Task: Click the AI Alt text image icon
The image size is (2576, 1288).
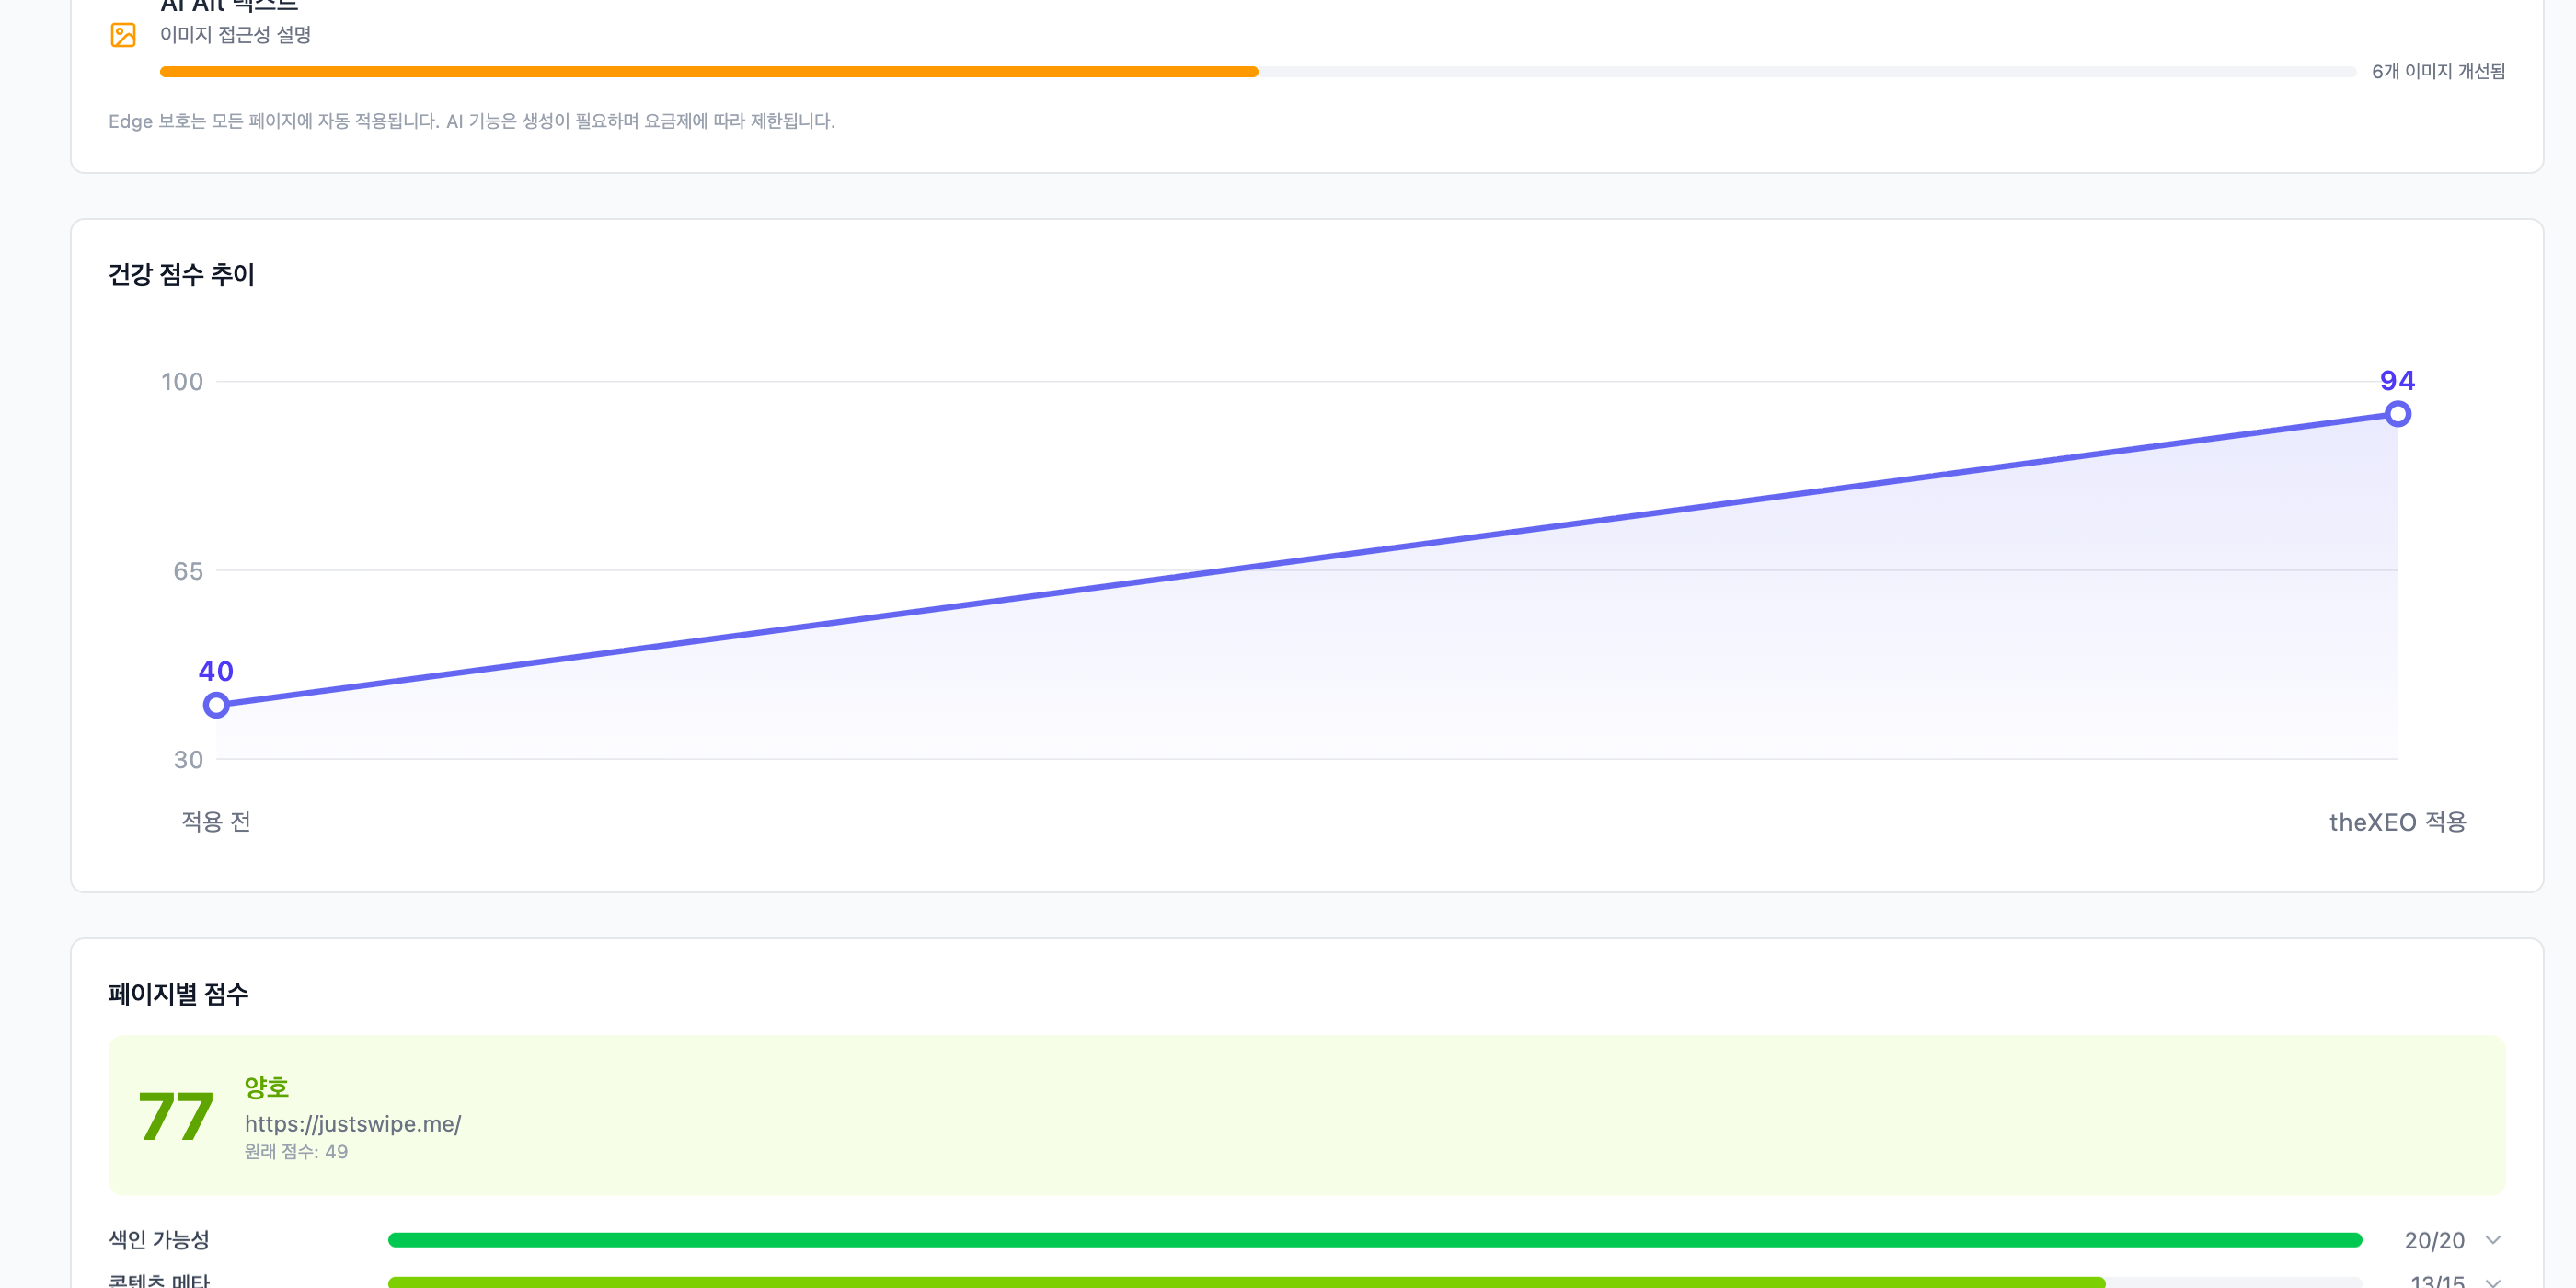Action: 123,35
